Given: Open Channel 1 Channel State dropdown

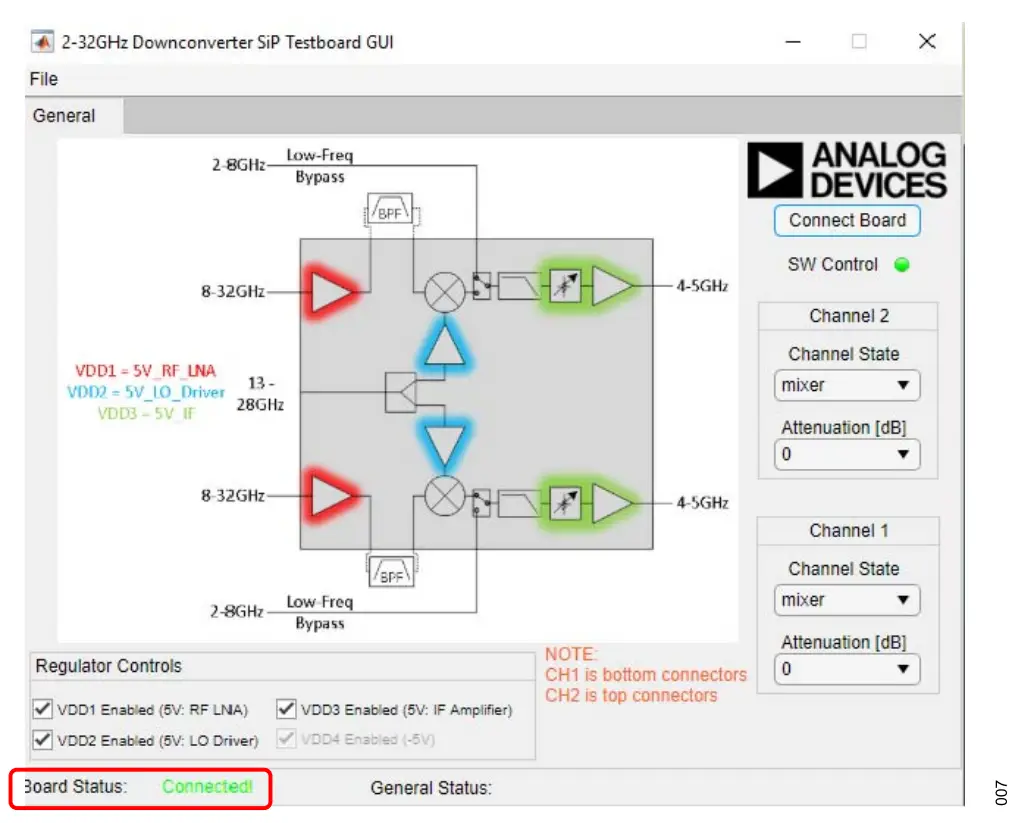Looking at the screenshot, I should (x=846, y=600).
